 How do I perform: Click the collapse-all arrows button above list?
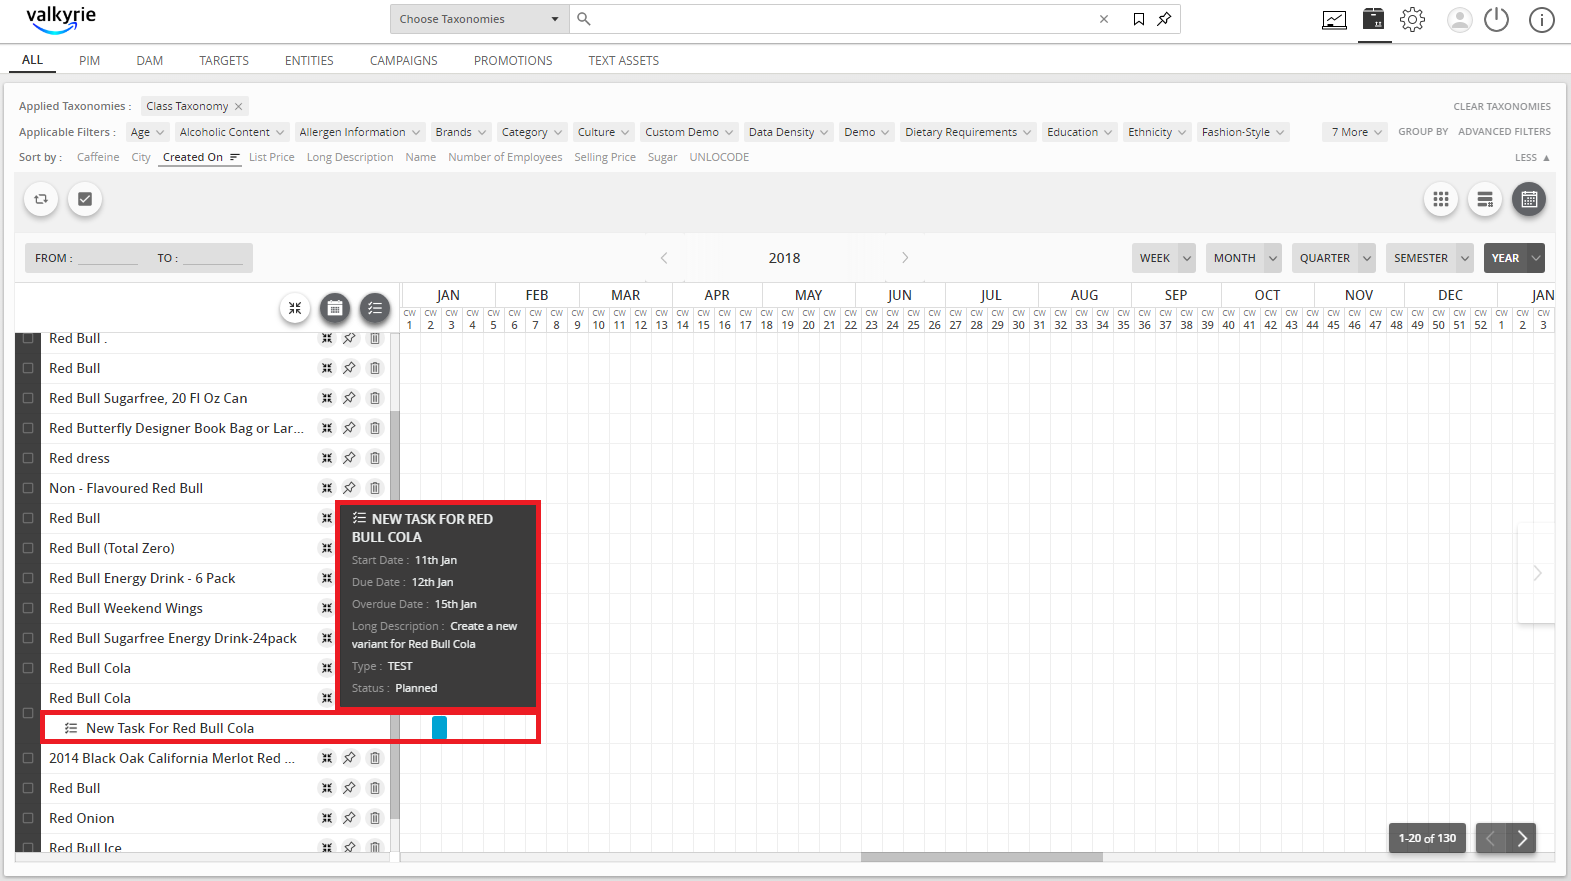click(x=295, y=308)
